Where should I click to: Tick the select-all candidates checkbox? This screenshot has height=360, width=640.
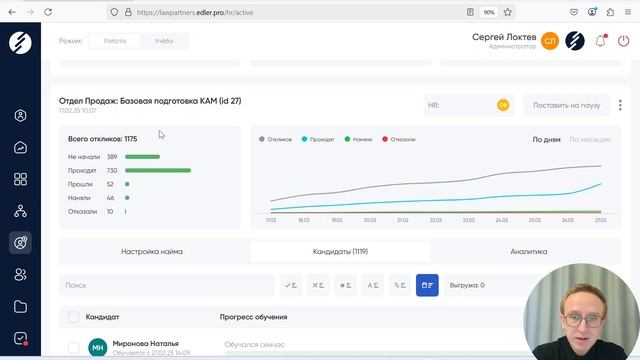(73, 317)
